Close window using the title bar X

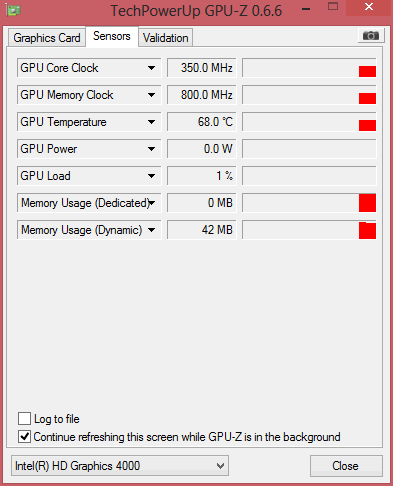[368, 7]
